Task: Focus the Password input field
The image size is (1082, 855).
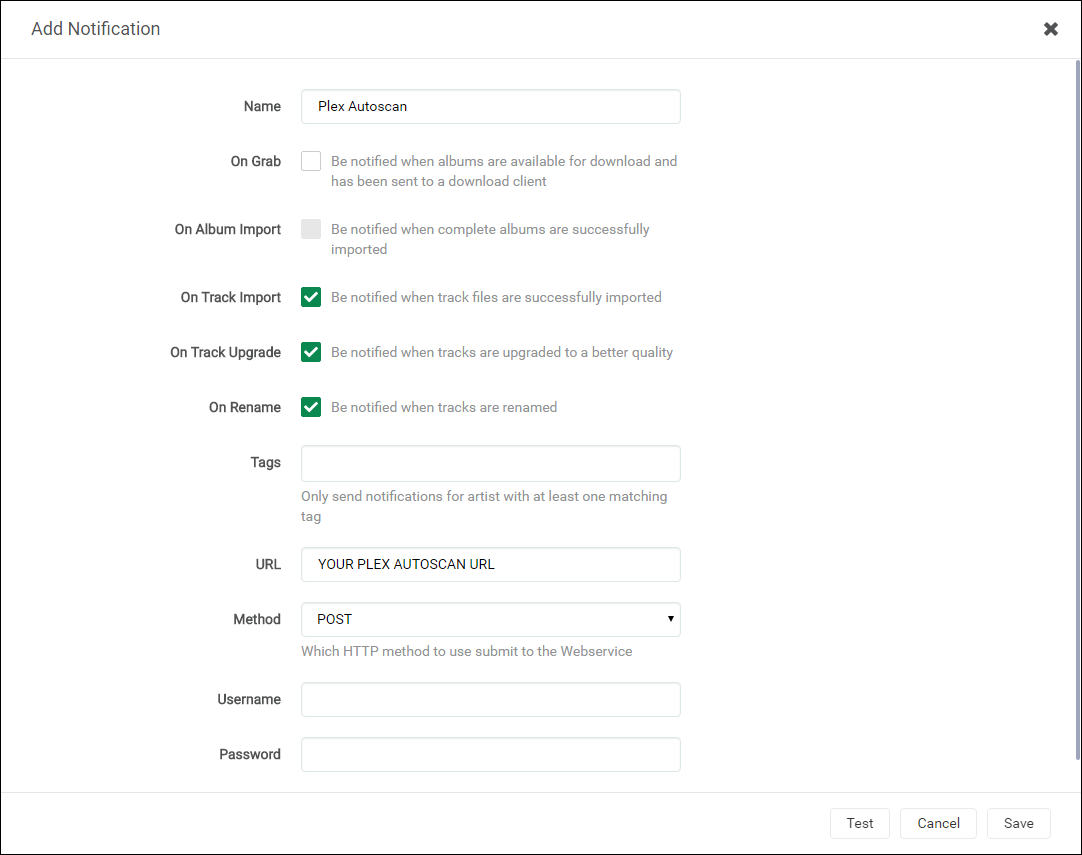Action: click(x=490, y=754)
